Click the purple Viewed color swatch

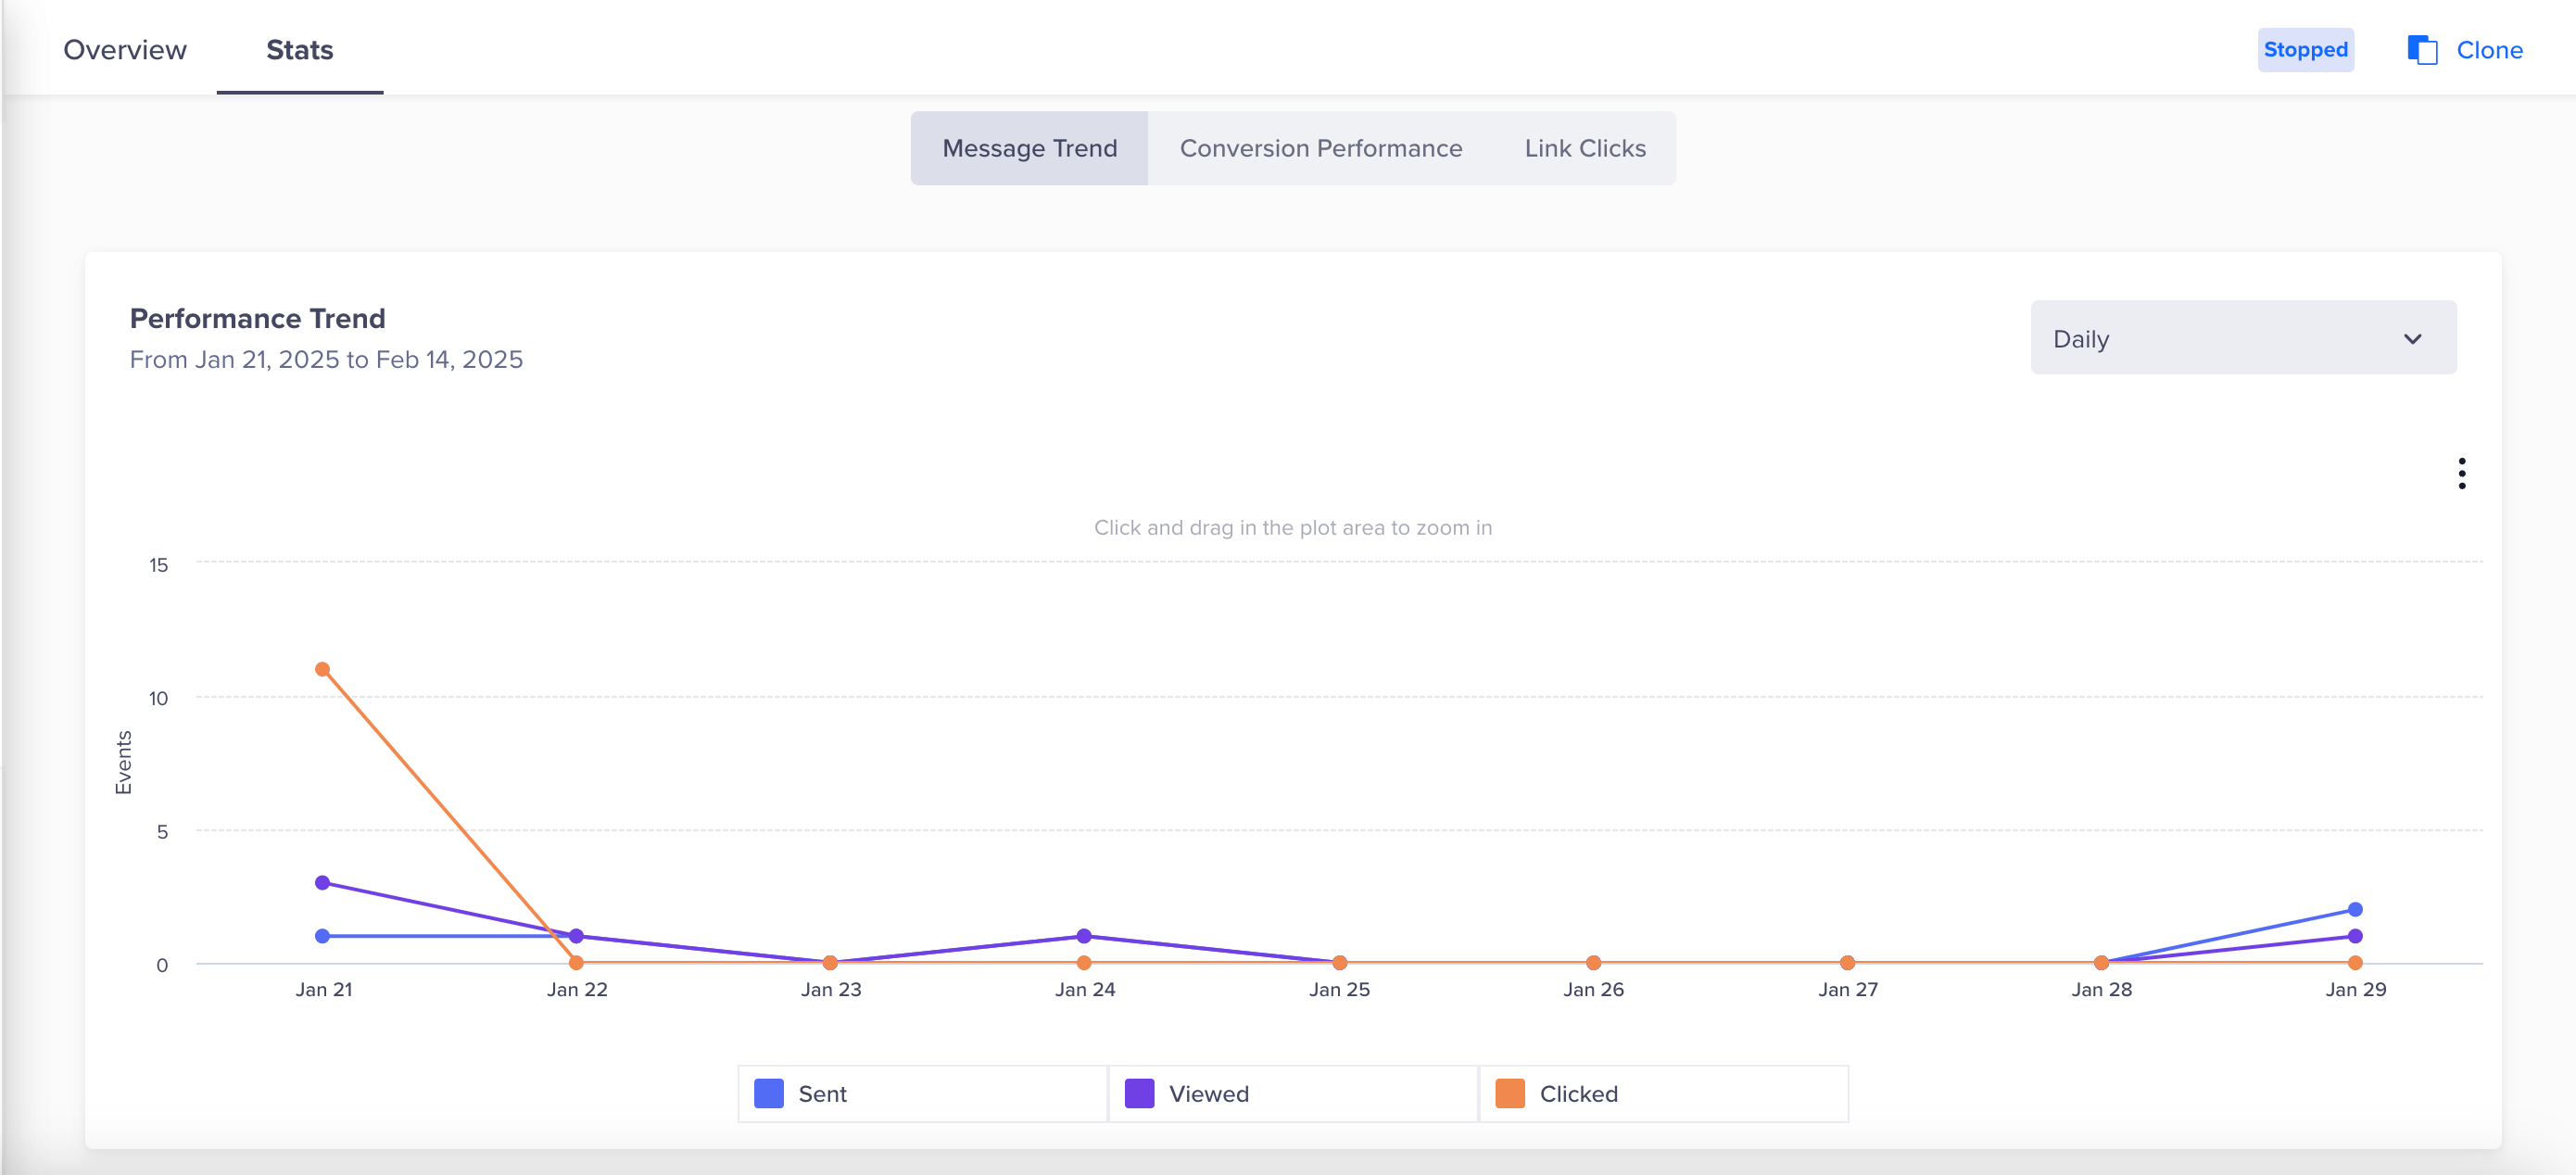pyautogui.click(x=1139, y=1093)
